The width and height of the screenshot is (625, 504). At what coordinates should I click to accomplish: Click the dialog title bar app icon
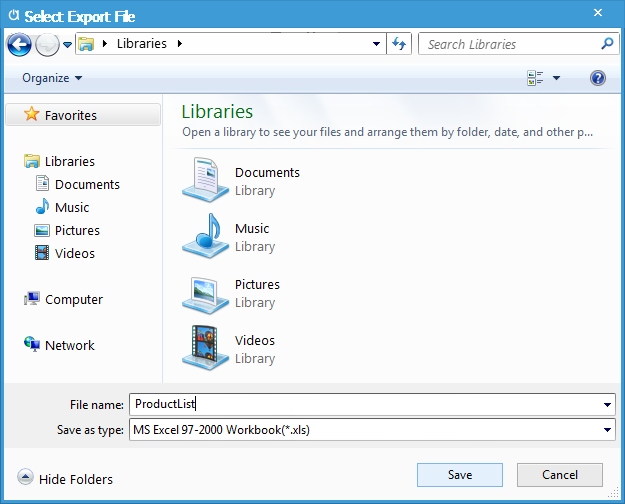click(x=14, y=15)
